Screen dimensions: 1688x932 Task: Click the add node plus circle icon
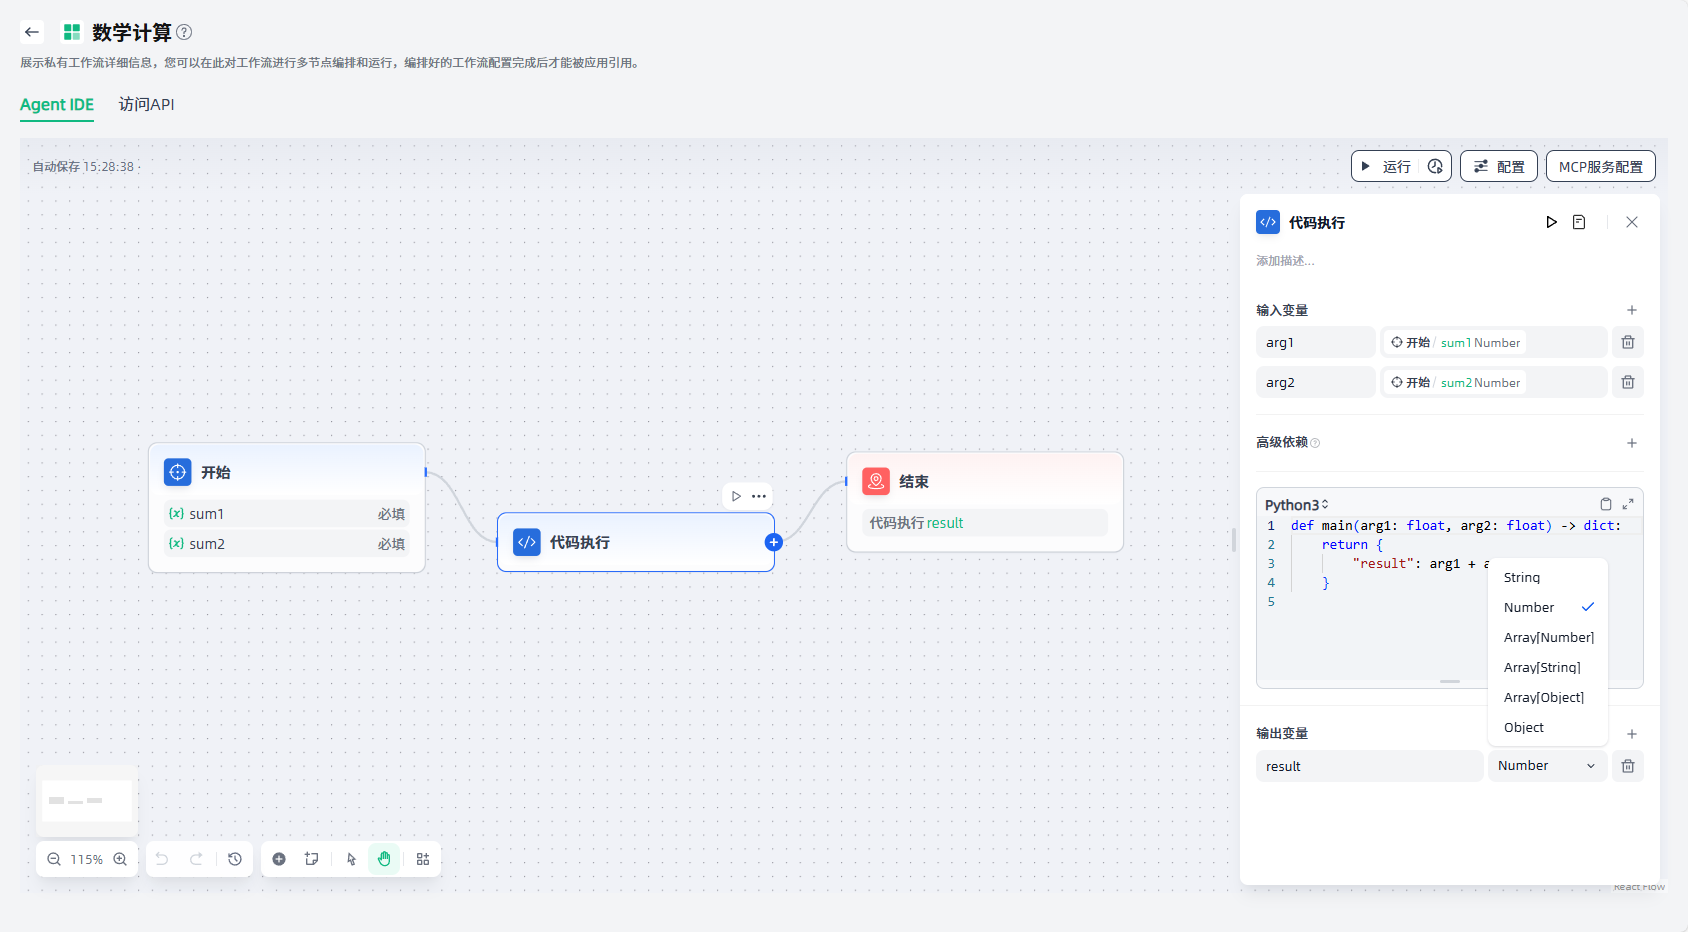pos(279,859)
